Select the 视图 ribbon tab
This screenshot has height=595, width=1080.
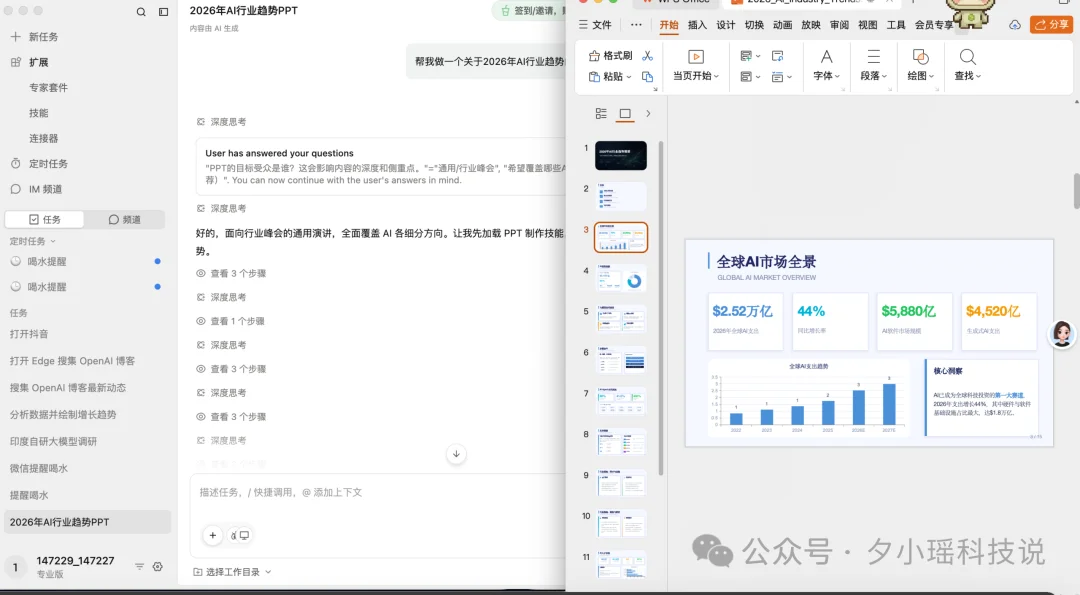point(867,25)
